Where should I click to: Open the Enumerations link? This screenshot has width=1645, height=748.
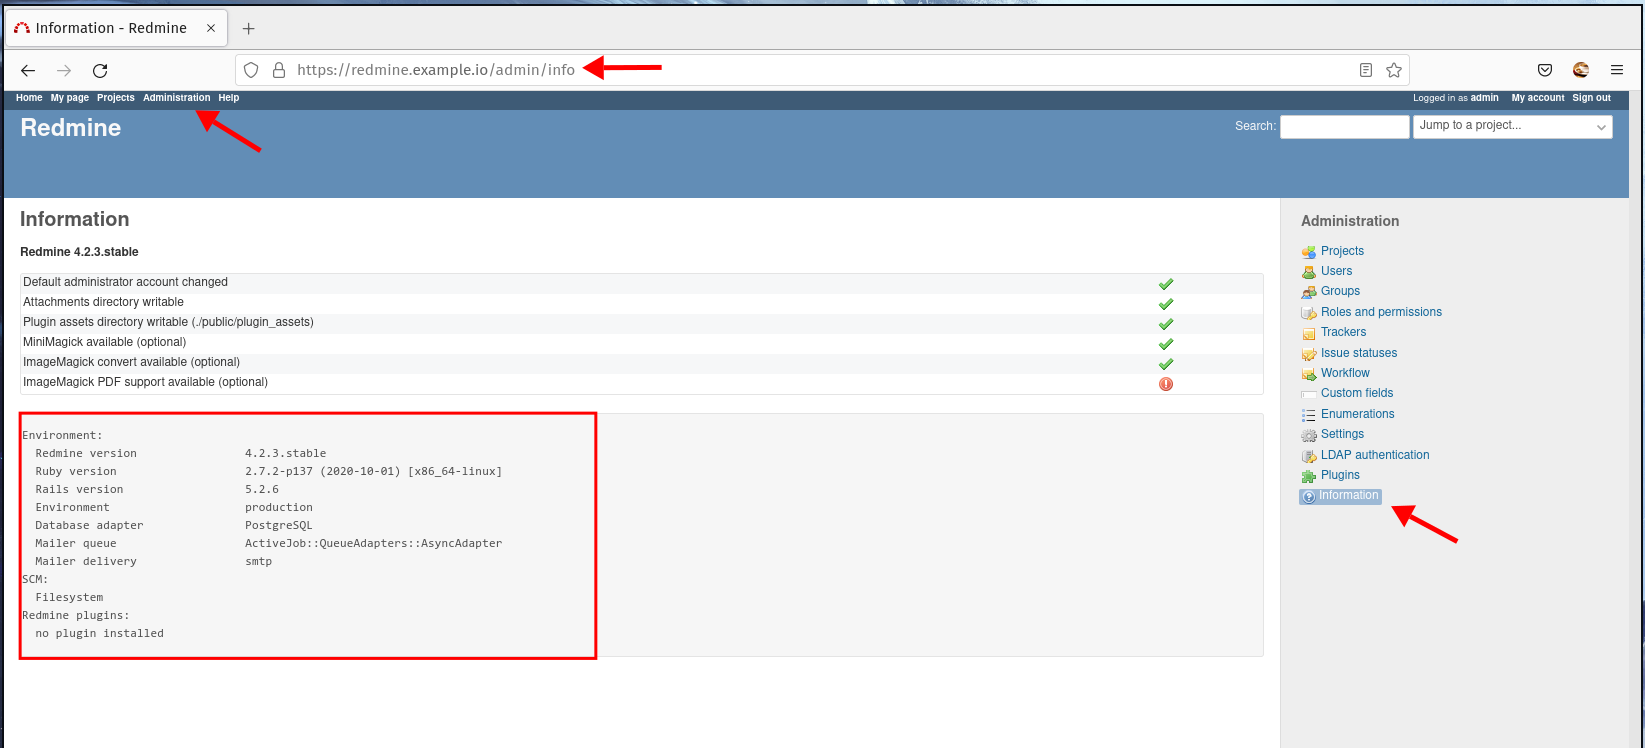(1357, 414)
